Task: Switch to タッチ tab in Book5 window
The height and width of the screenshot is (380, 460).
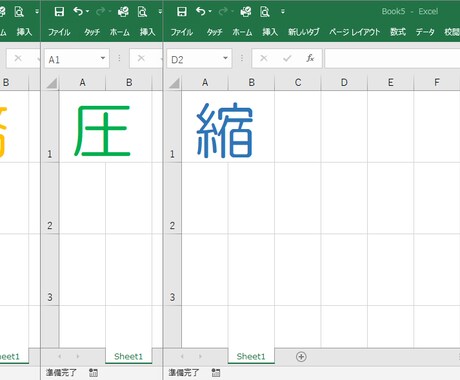Action: click(214, 32)
